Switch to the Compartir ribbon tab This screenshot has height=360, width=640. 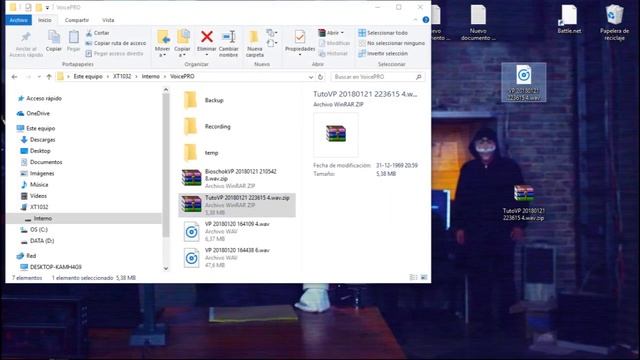click(77, 20)
